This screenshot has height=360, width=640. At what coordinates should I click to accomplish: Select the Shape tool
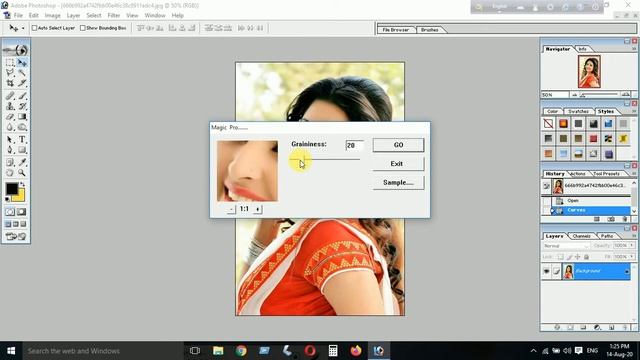click(x=22, y=150)
